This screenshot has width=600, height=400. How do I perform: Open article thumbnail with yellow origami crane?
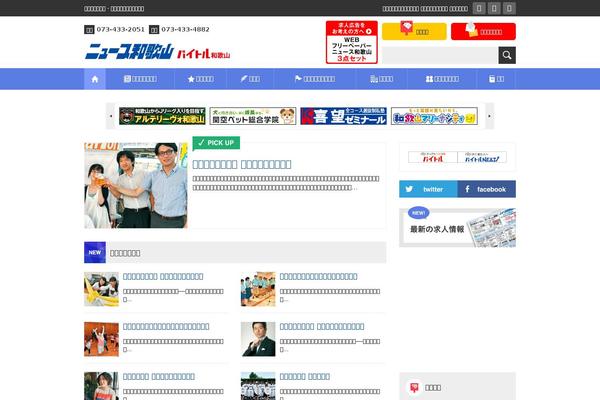[101, 289]
